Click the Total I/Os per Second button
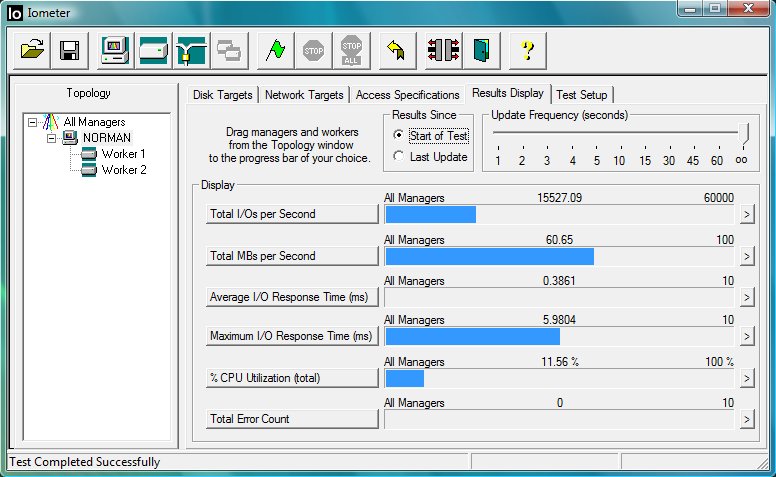The height and width of the screenshot is (477, 776). pos(292,214)
